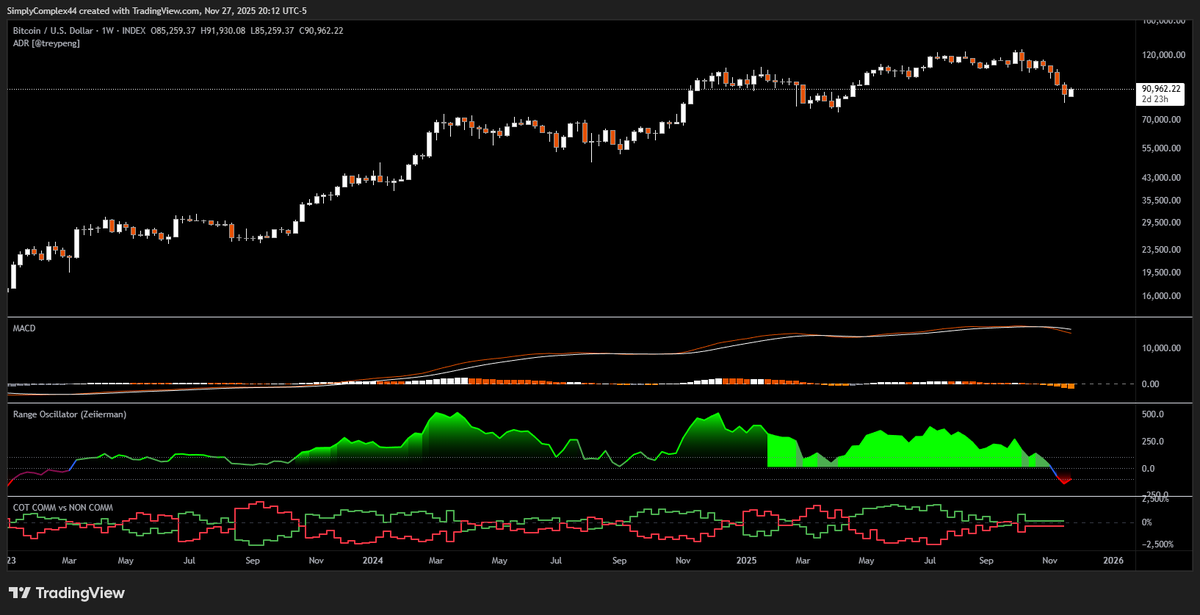The width and height of the screenshot is (1200, 615).
Task: Click the COT pane 0% scale label
Action: [x=1148, y=523]
